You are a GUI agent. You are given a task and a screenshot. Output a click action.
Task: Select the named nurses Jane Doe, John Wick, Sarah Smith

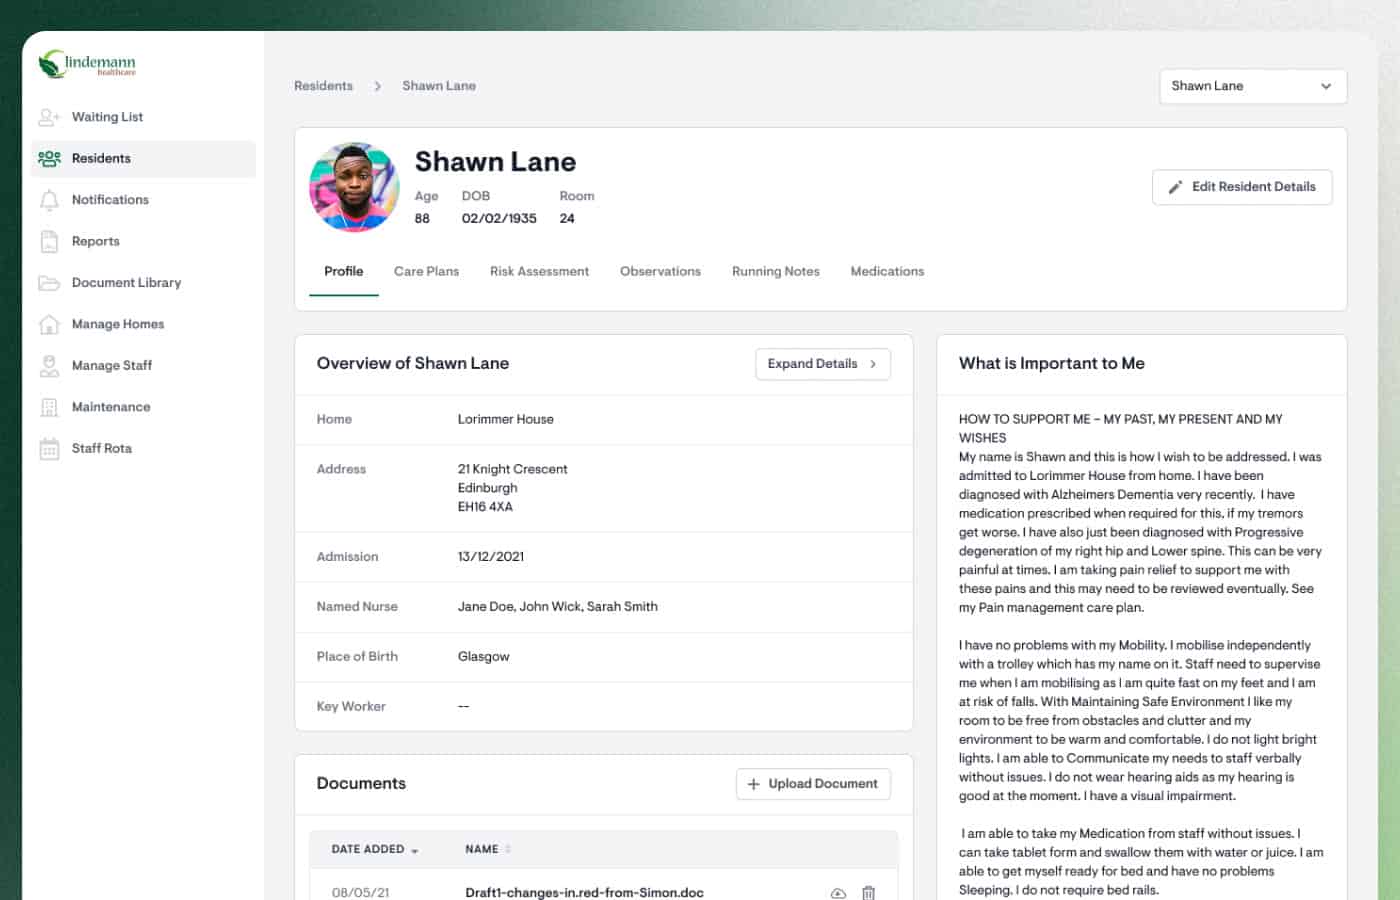coord(558,607)
